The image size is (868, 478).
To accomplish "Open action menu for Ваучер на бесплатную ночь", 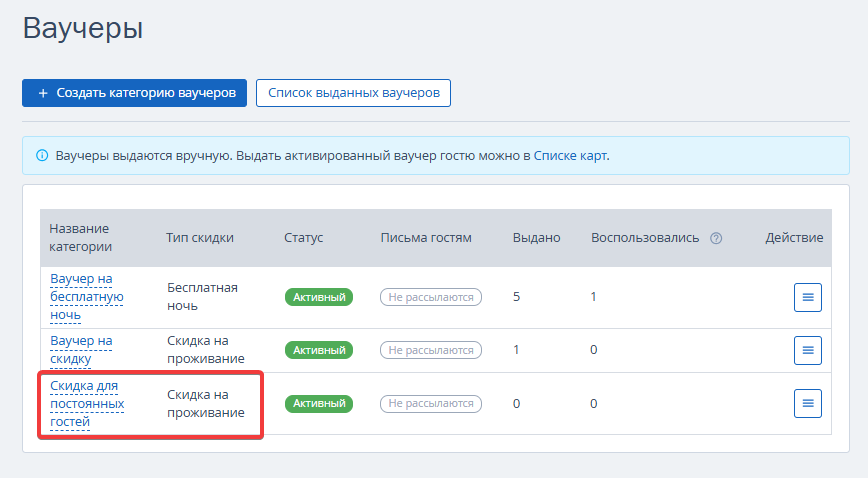I will coord(808,297).
